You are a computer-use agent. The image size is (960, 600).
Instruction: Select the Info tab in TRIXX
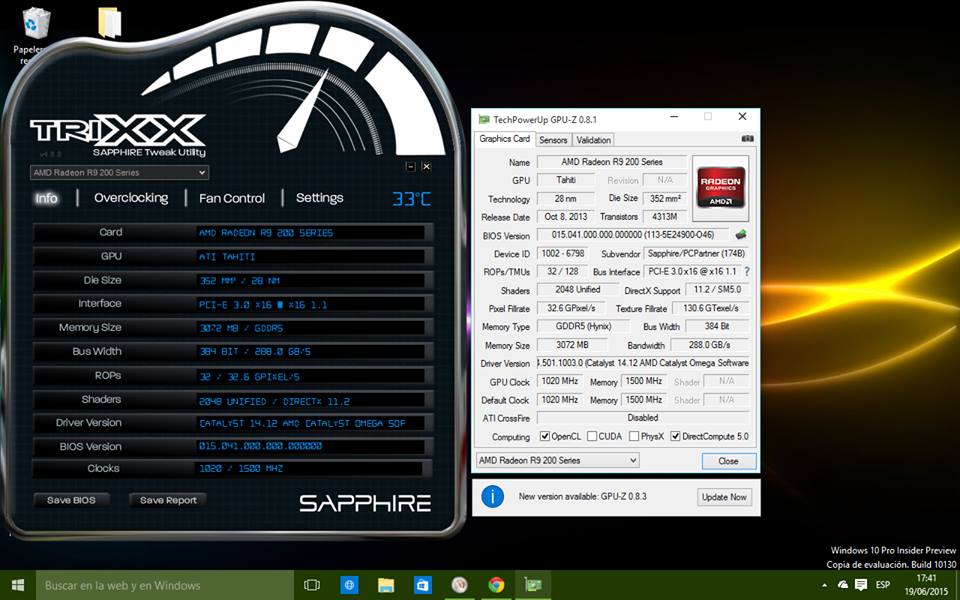coord(47,198)
